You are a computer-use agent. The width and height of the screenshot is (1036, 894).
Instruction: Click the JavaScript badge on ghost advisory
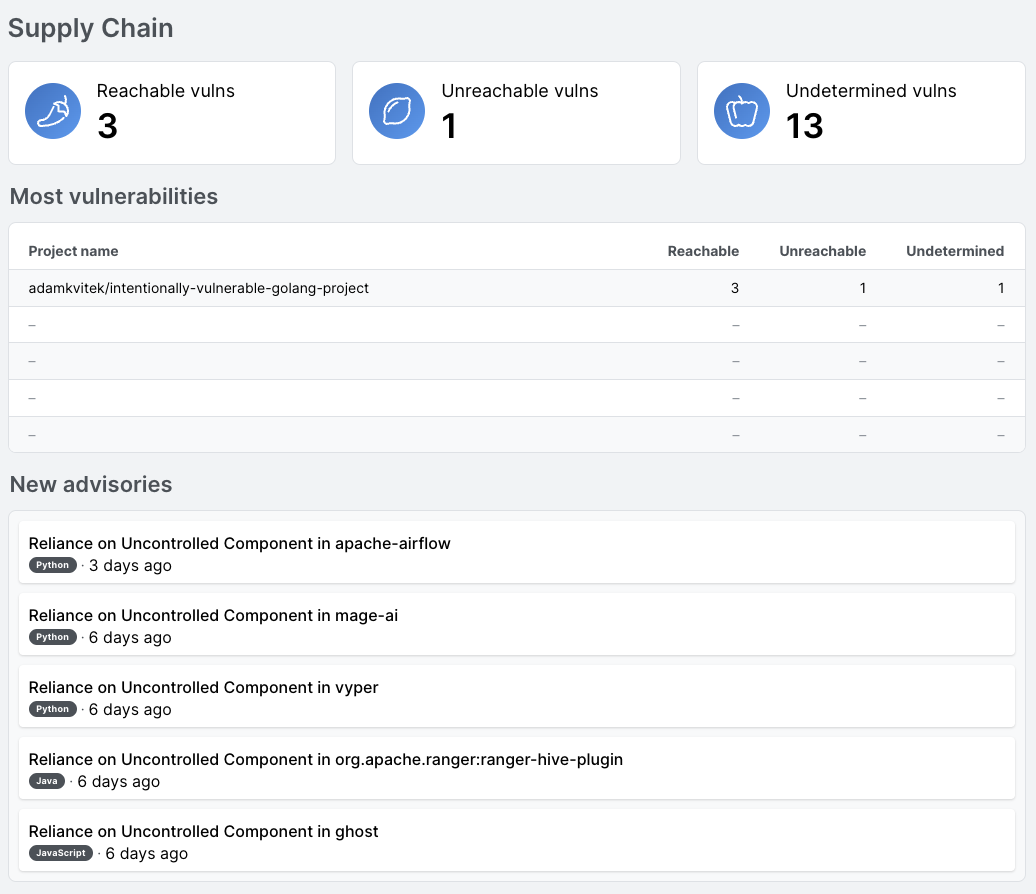(x=61, y=853)
